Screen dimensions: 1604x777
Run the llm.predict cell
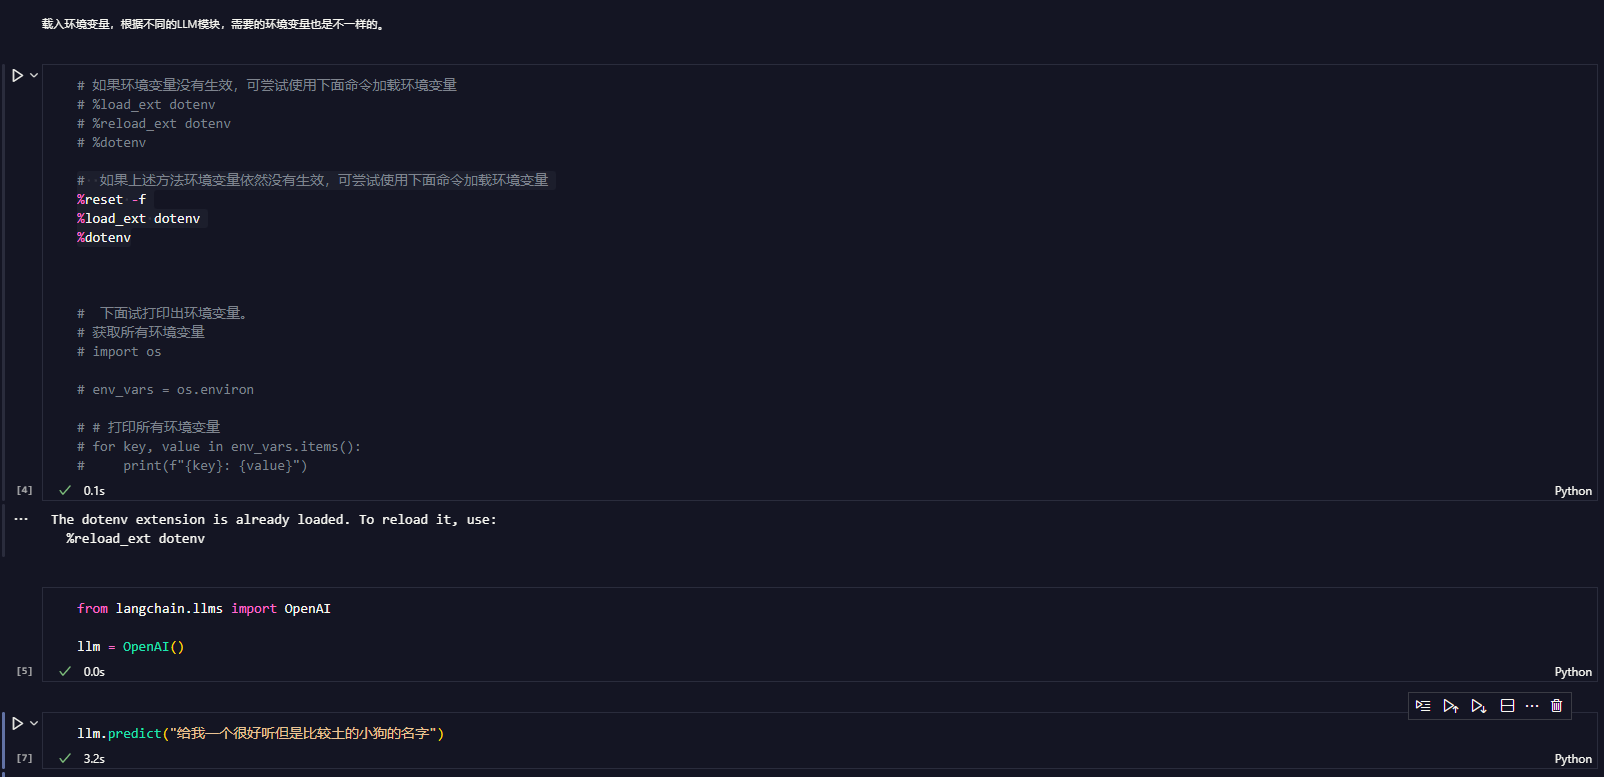[x=17, y=723]
